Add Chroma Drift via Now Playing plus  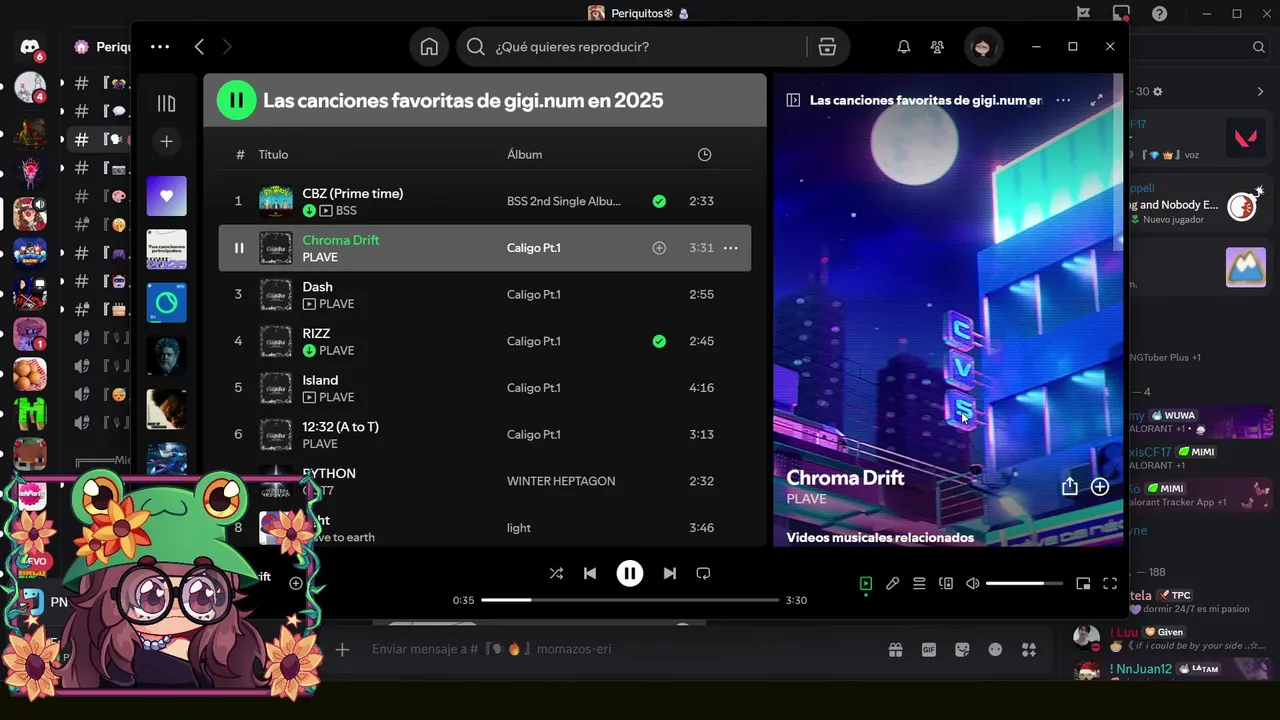(1100, 486)
